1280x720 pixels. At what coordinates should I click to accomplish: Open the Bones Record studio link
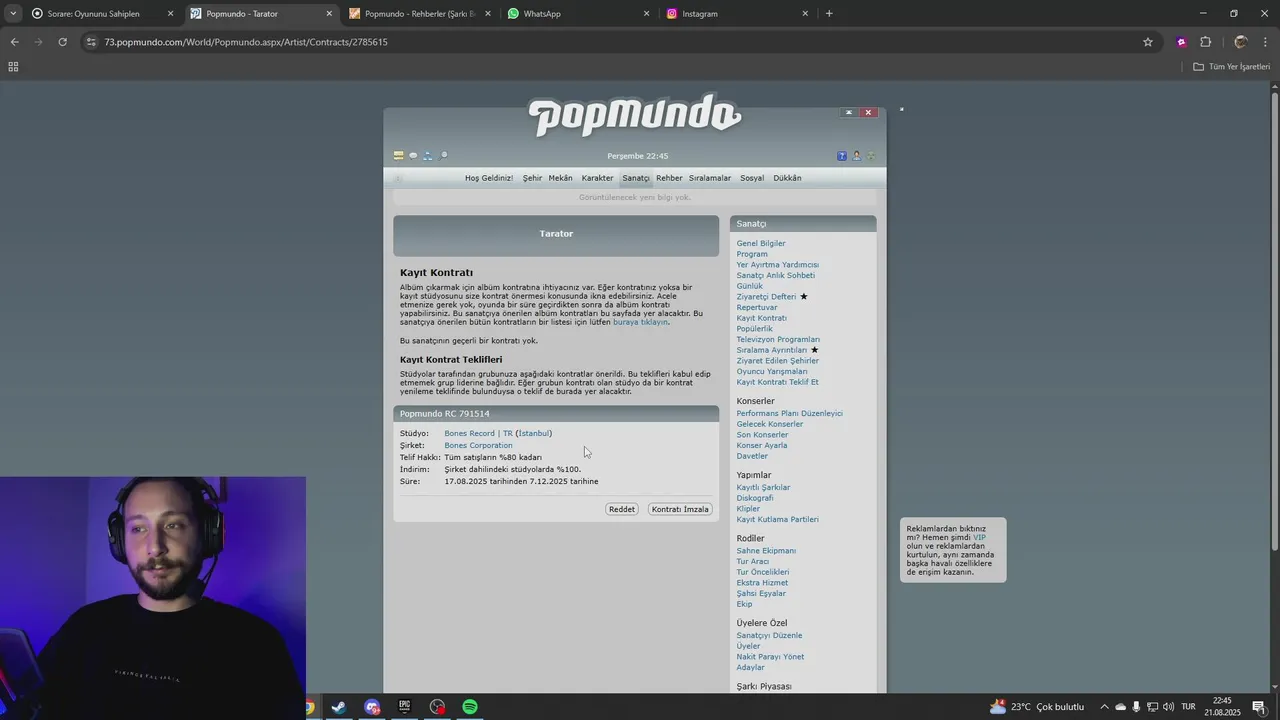pos(478,434)
